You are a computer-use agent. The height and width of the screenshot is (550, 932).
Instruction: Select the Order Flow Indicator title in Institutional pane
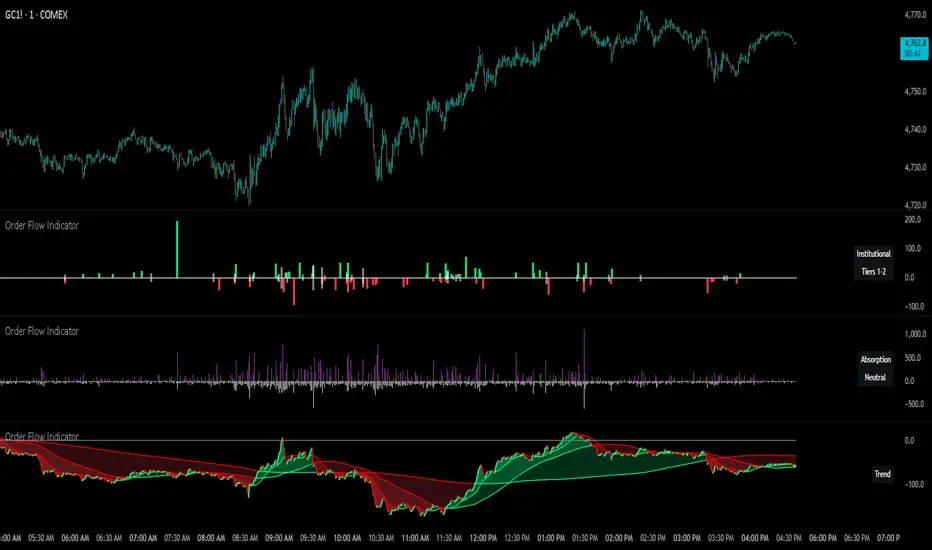[42, 225]
